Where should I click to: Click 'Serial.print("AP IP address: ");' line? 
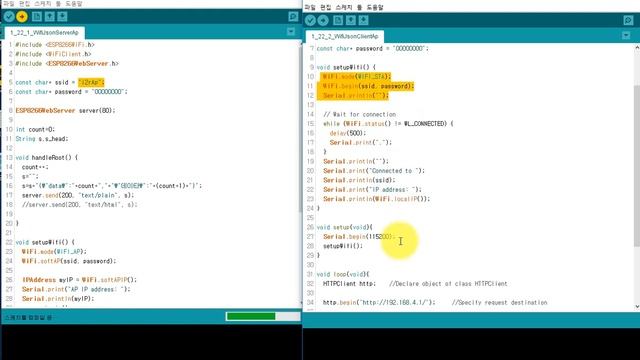[76, 289]
